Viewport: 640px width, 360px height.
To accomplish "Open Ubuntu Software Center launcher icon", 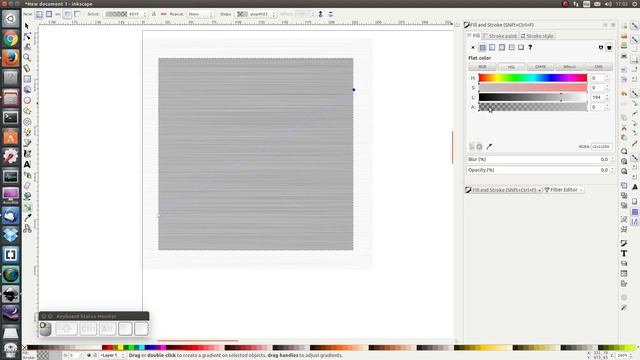I will (x=11, y=137).
